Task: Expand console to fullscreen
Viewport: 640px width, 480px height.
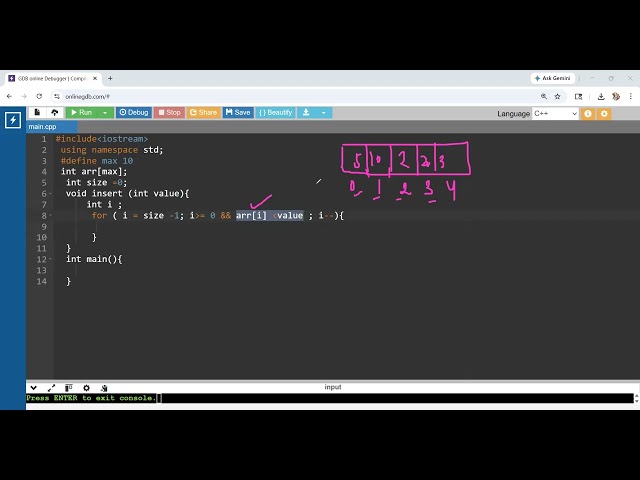Action: 51,387
